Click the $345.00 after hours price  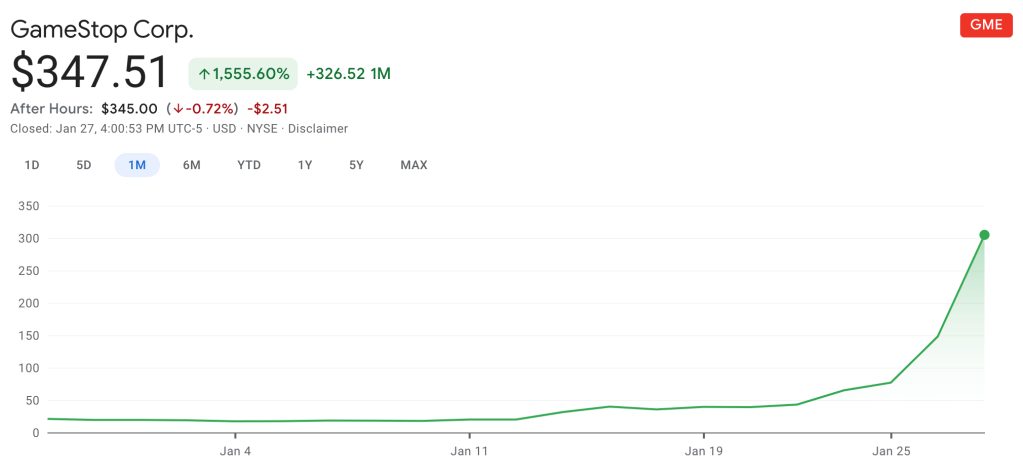tap(129, 108)
